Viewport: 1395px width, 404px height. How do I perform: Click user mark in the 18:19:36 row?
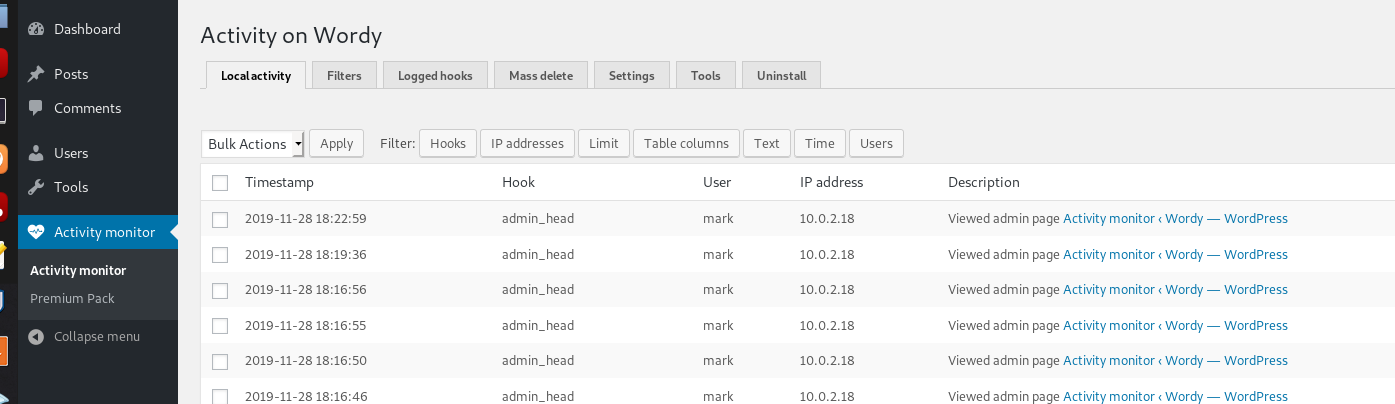point(718,254)
